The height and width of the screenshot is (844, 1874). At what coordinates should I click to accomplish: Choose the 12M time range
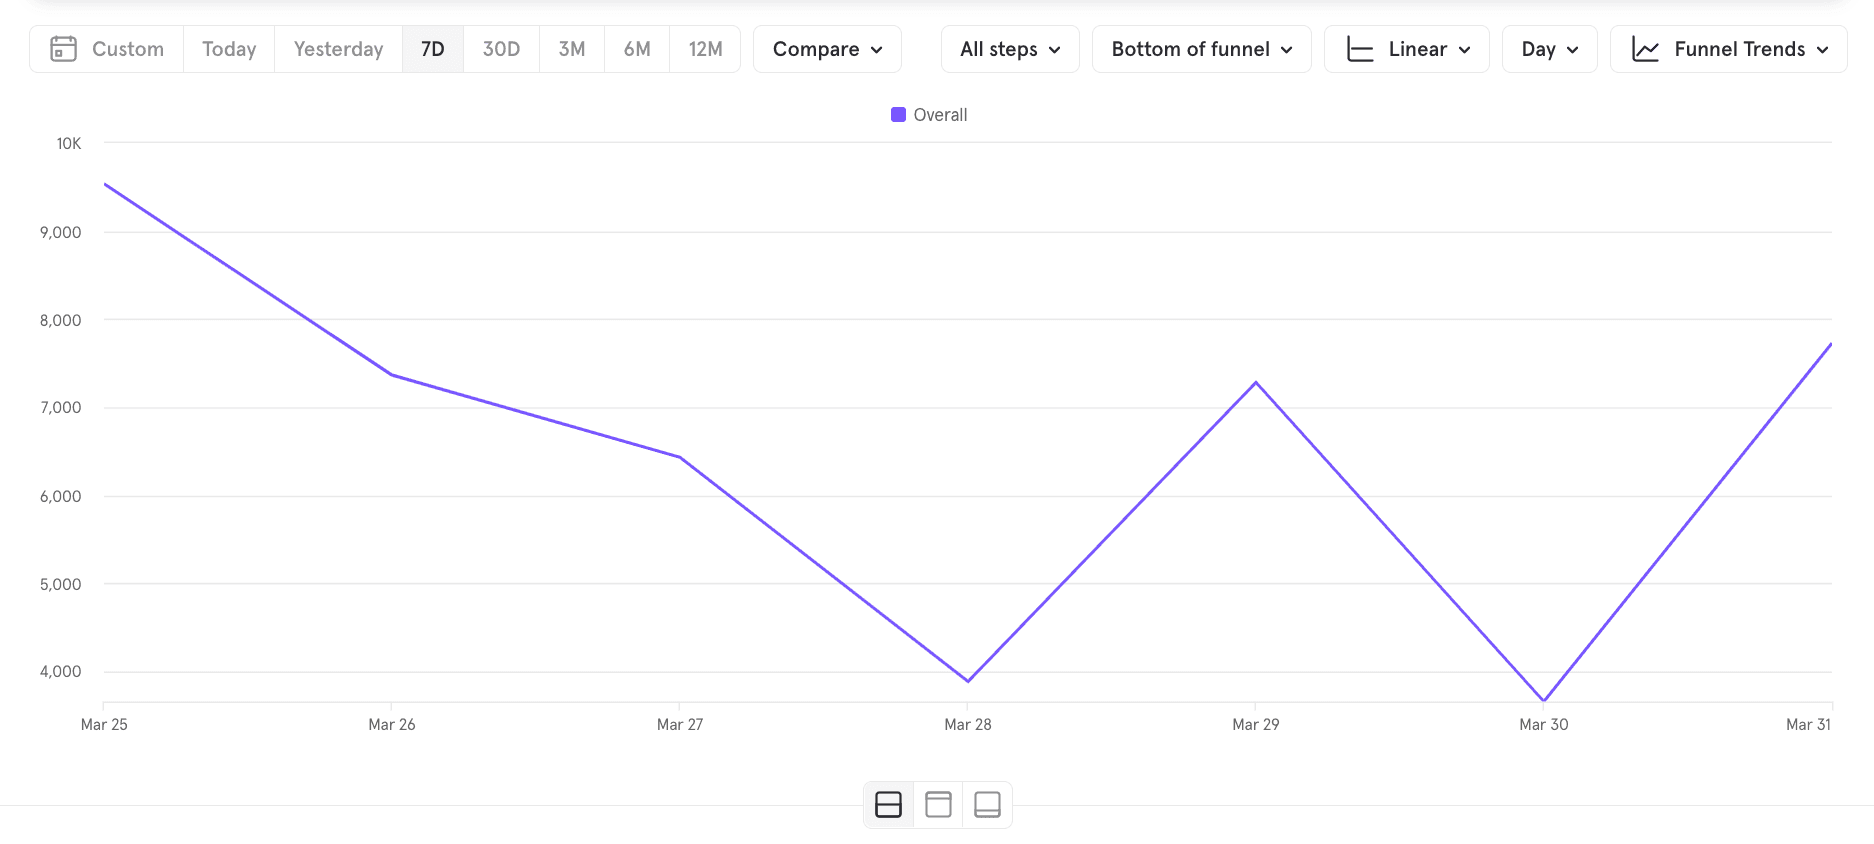click(x=705, y=49)
